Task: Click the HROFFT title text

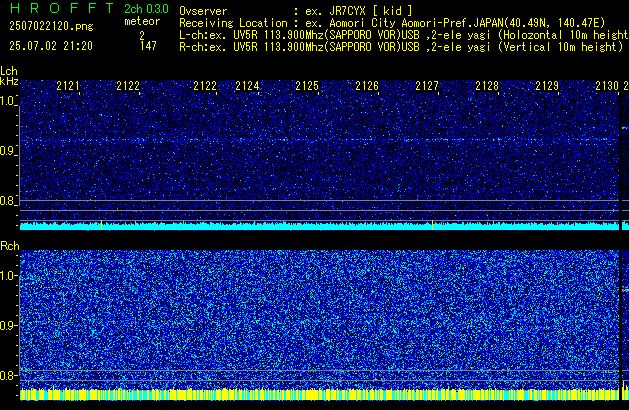Action: point(62,8)
